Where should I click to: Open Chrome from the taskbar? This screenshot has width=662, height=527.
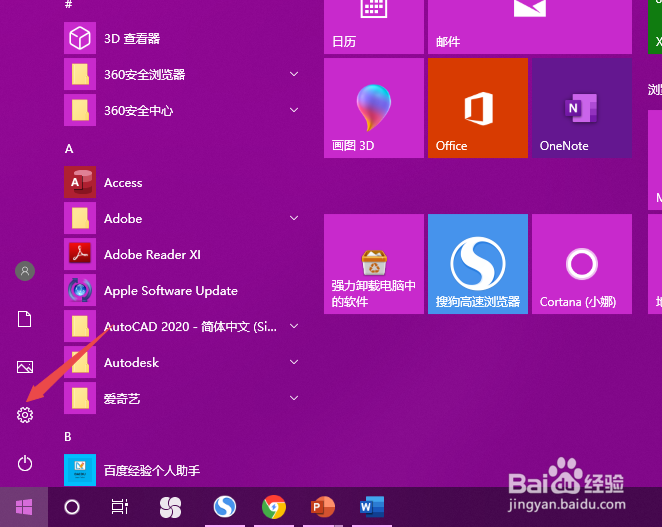pos(274,507)
